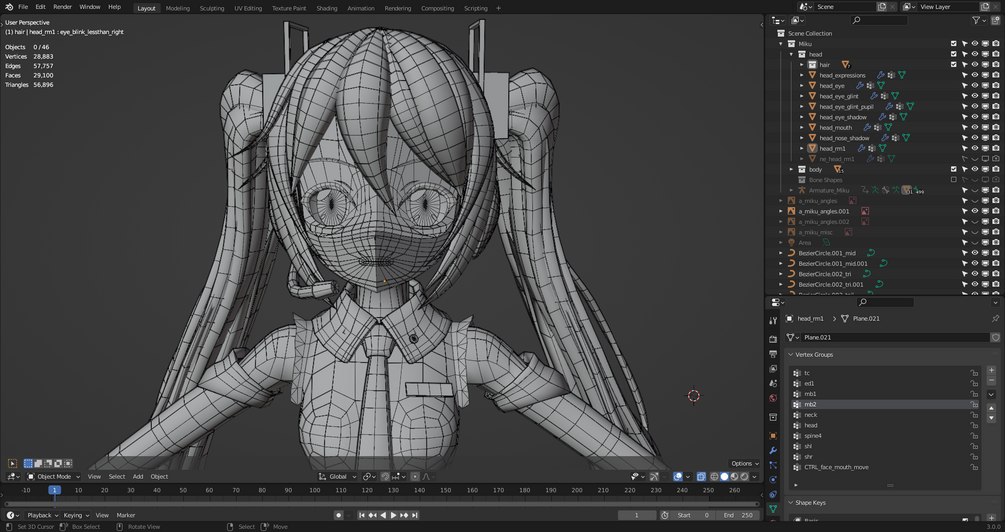Select the neck vertex group

click(x=811, y=415)
